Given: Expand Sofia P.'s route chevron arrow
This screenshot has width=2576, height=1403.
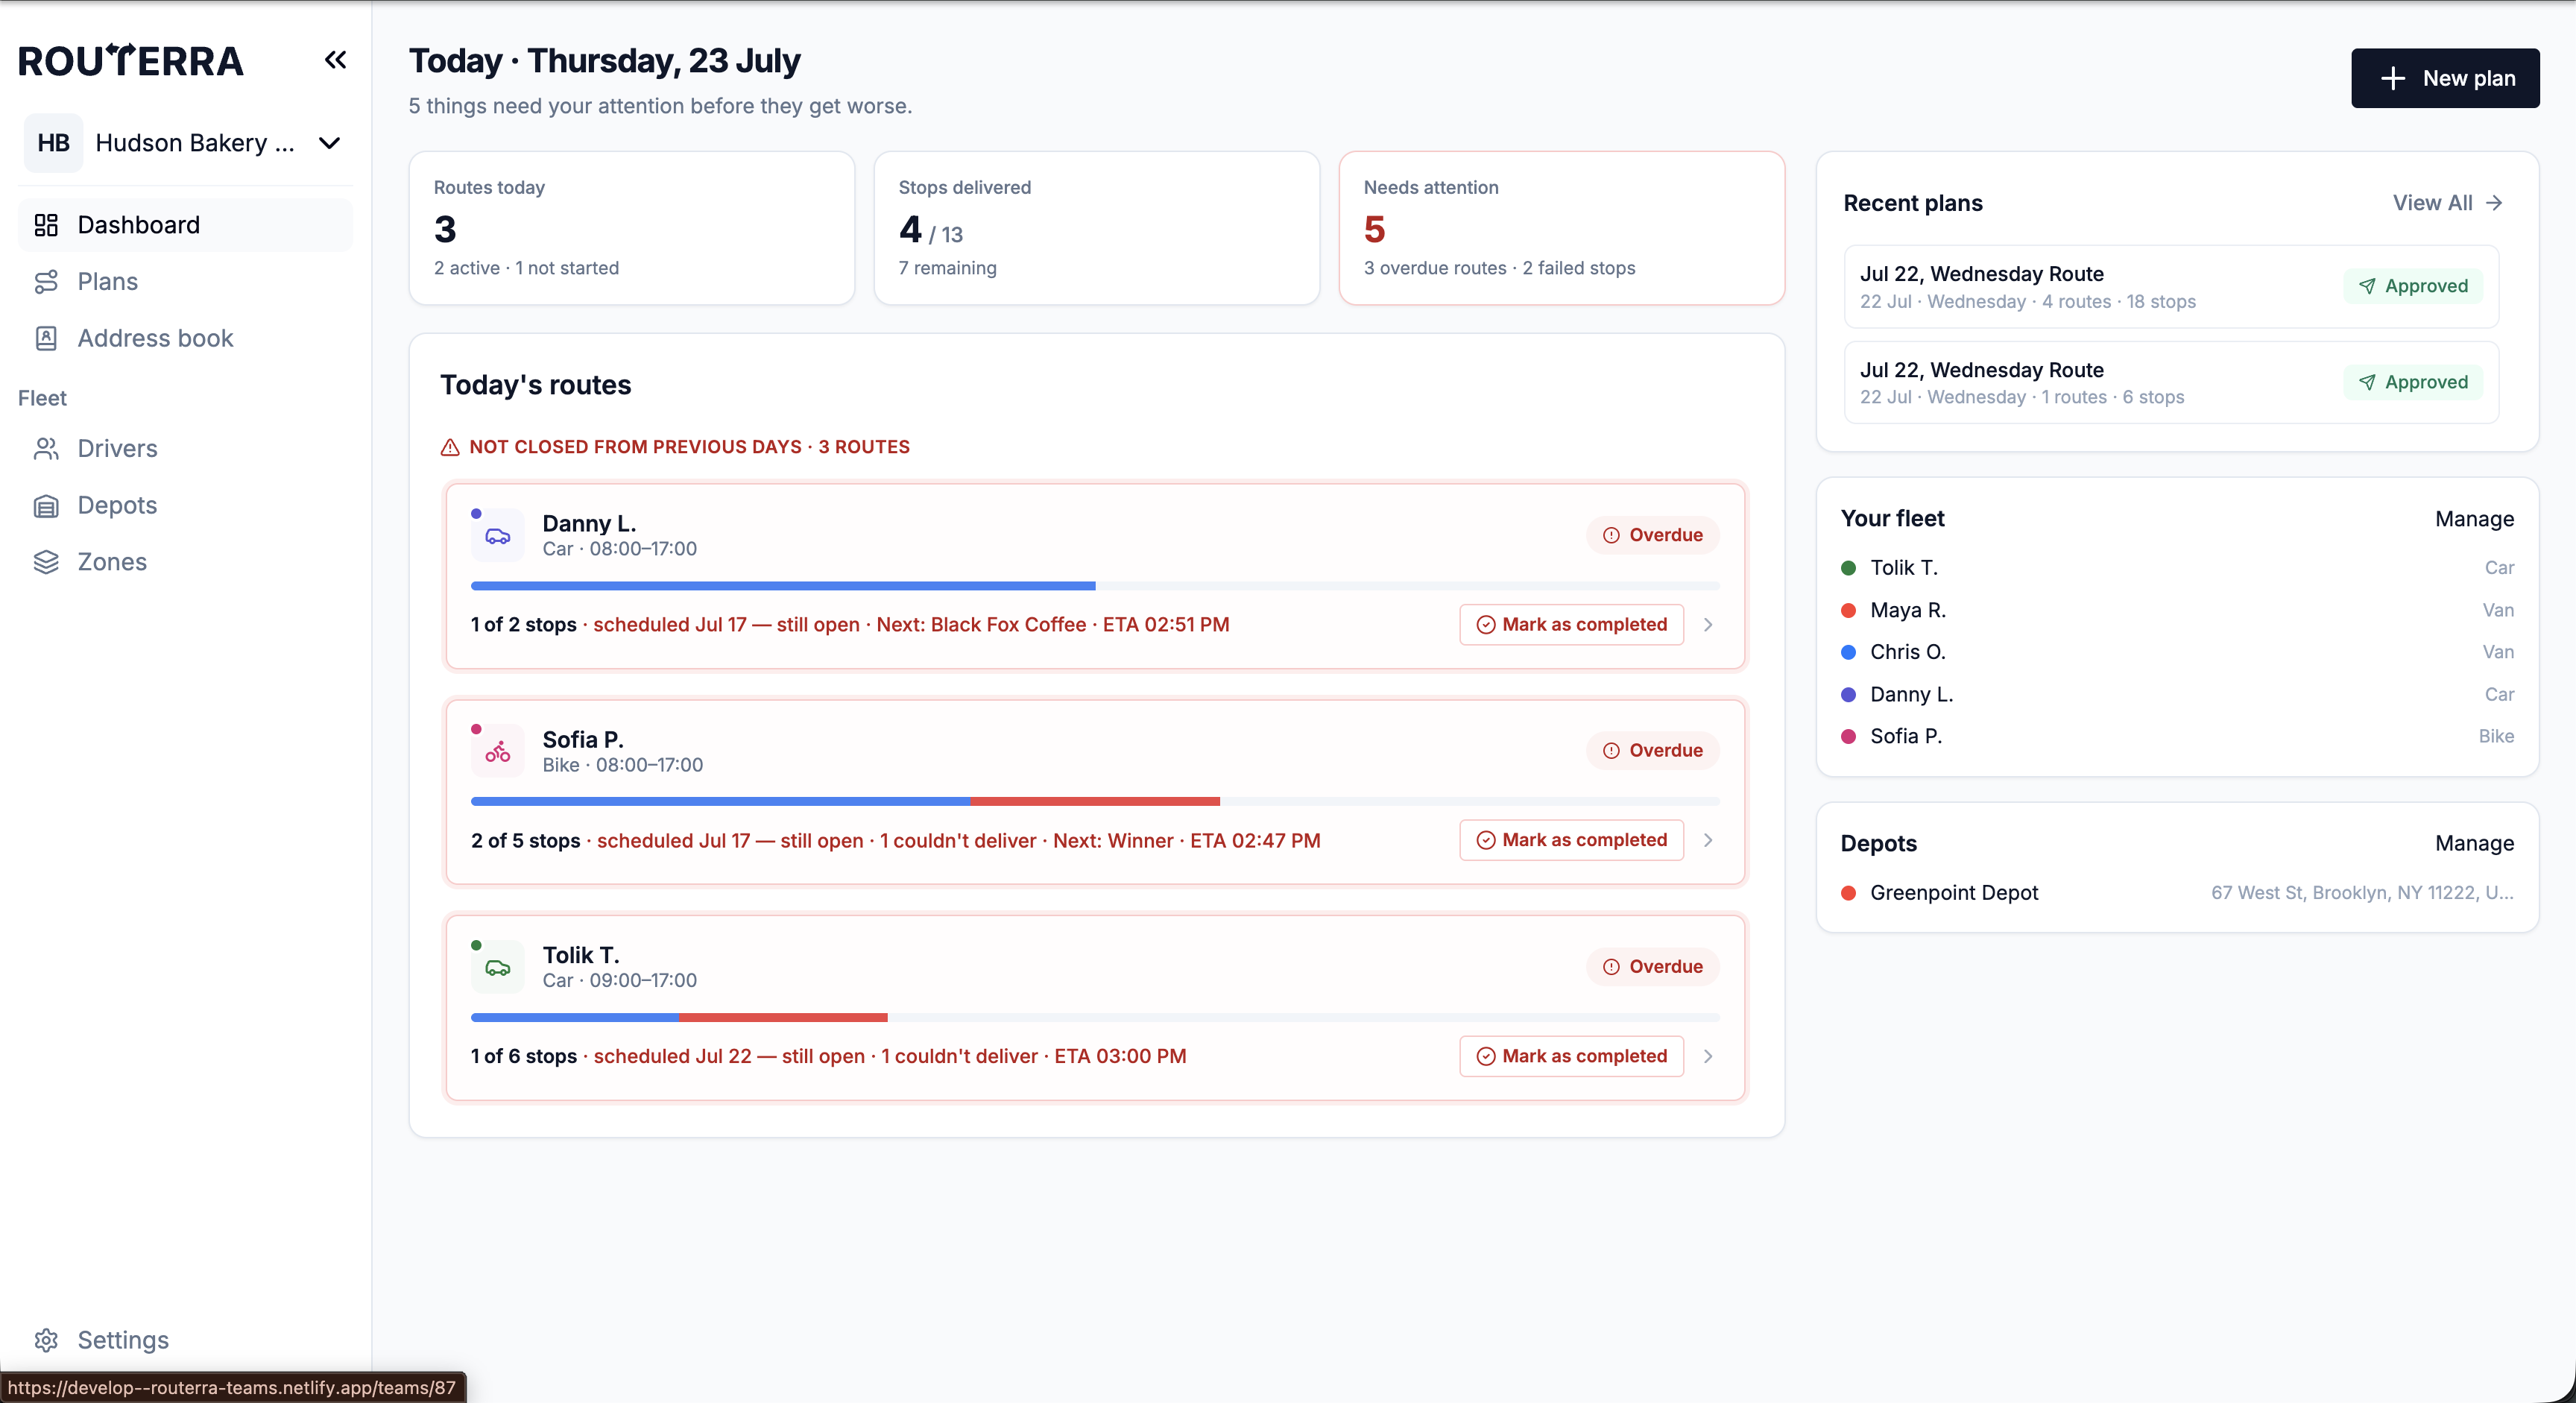Looking at the screenshot, I should pos(1708,840).
